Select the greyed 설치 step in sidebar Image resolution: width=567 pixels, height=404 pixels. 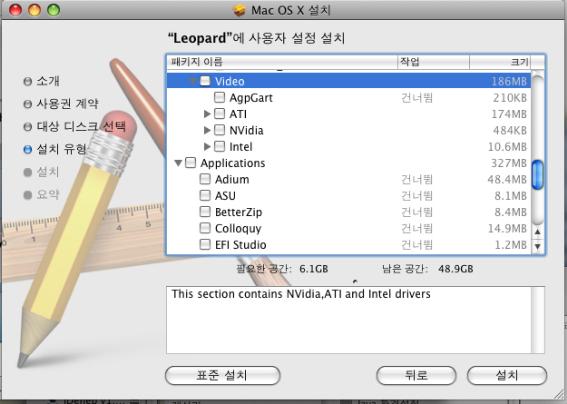point(41,172)
